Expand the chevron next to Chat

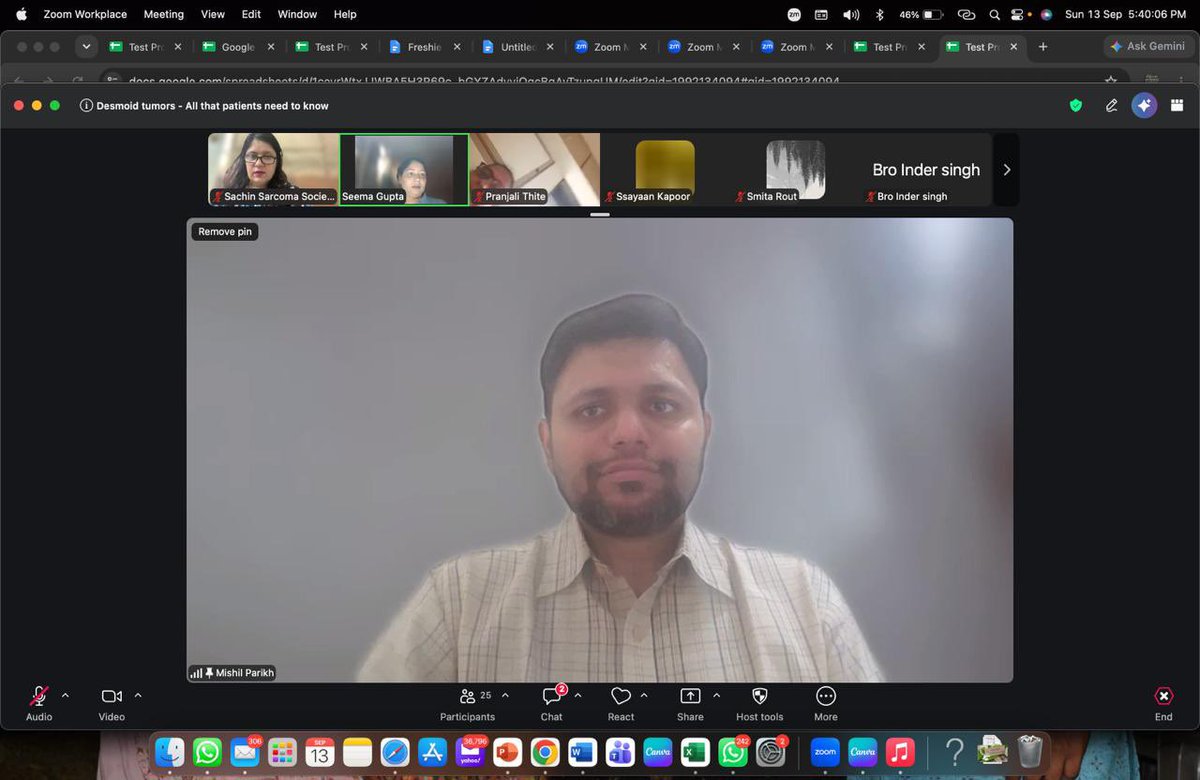[x=578, y=695]
